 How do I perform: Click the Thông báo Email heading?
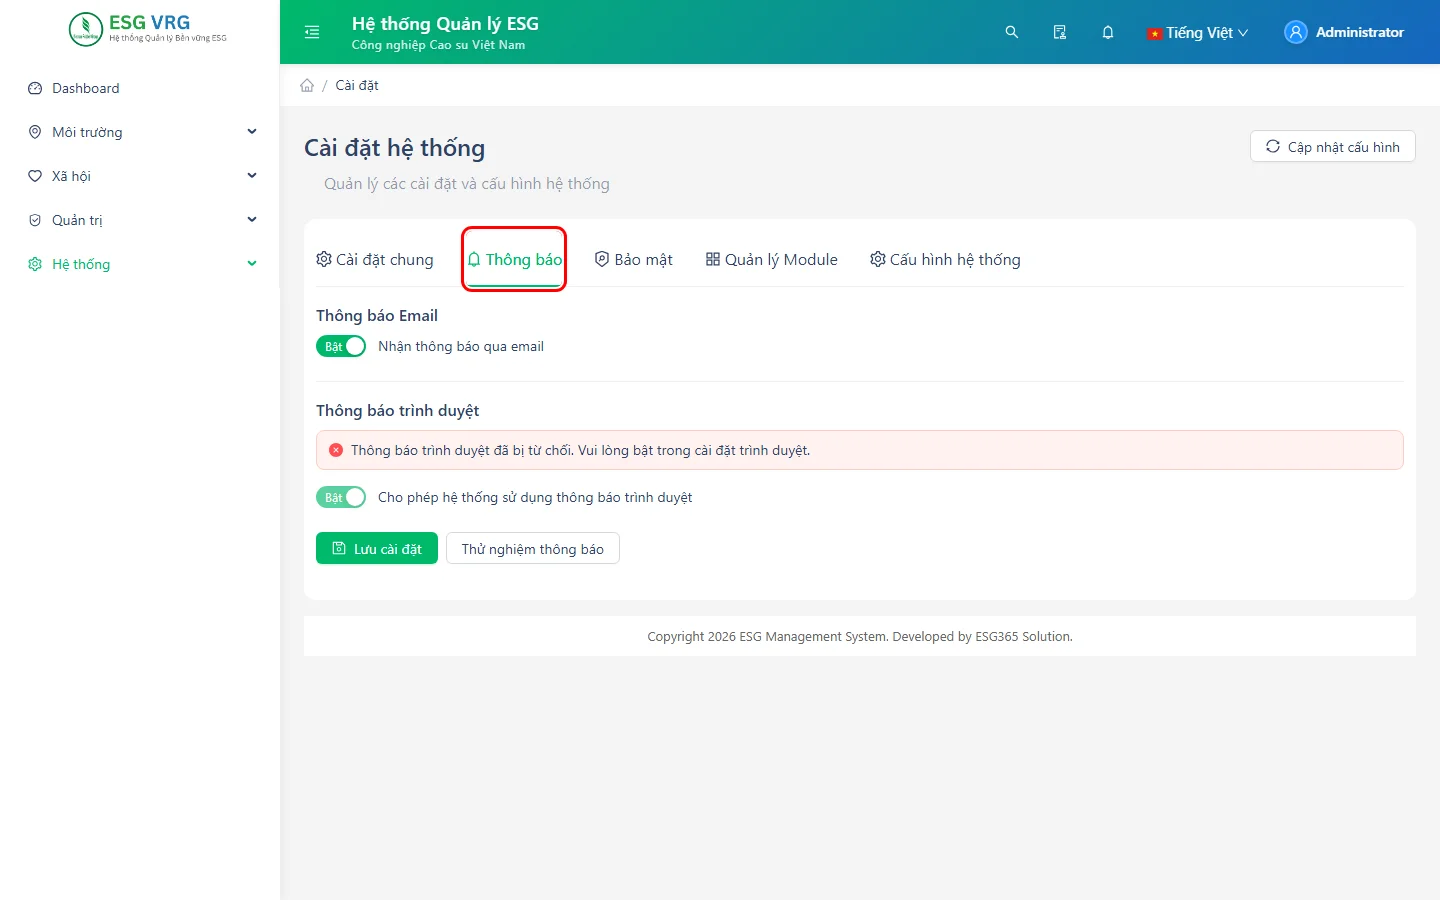pos(377,316)
